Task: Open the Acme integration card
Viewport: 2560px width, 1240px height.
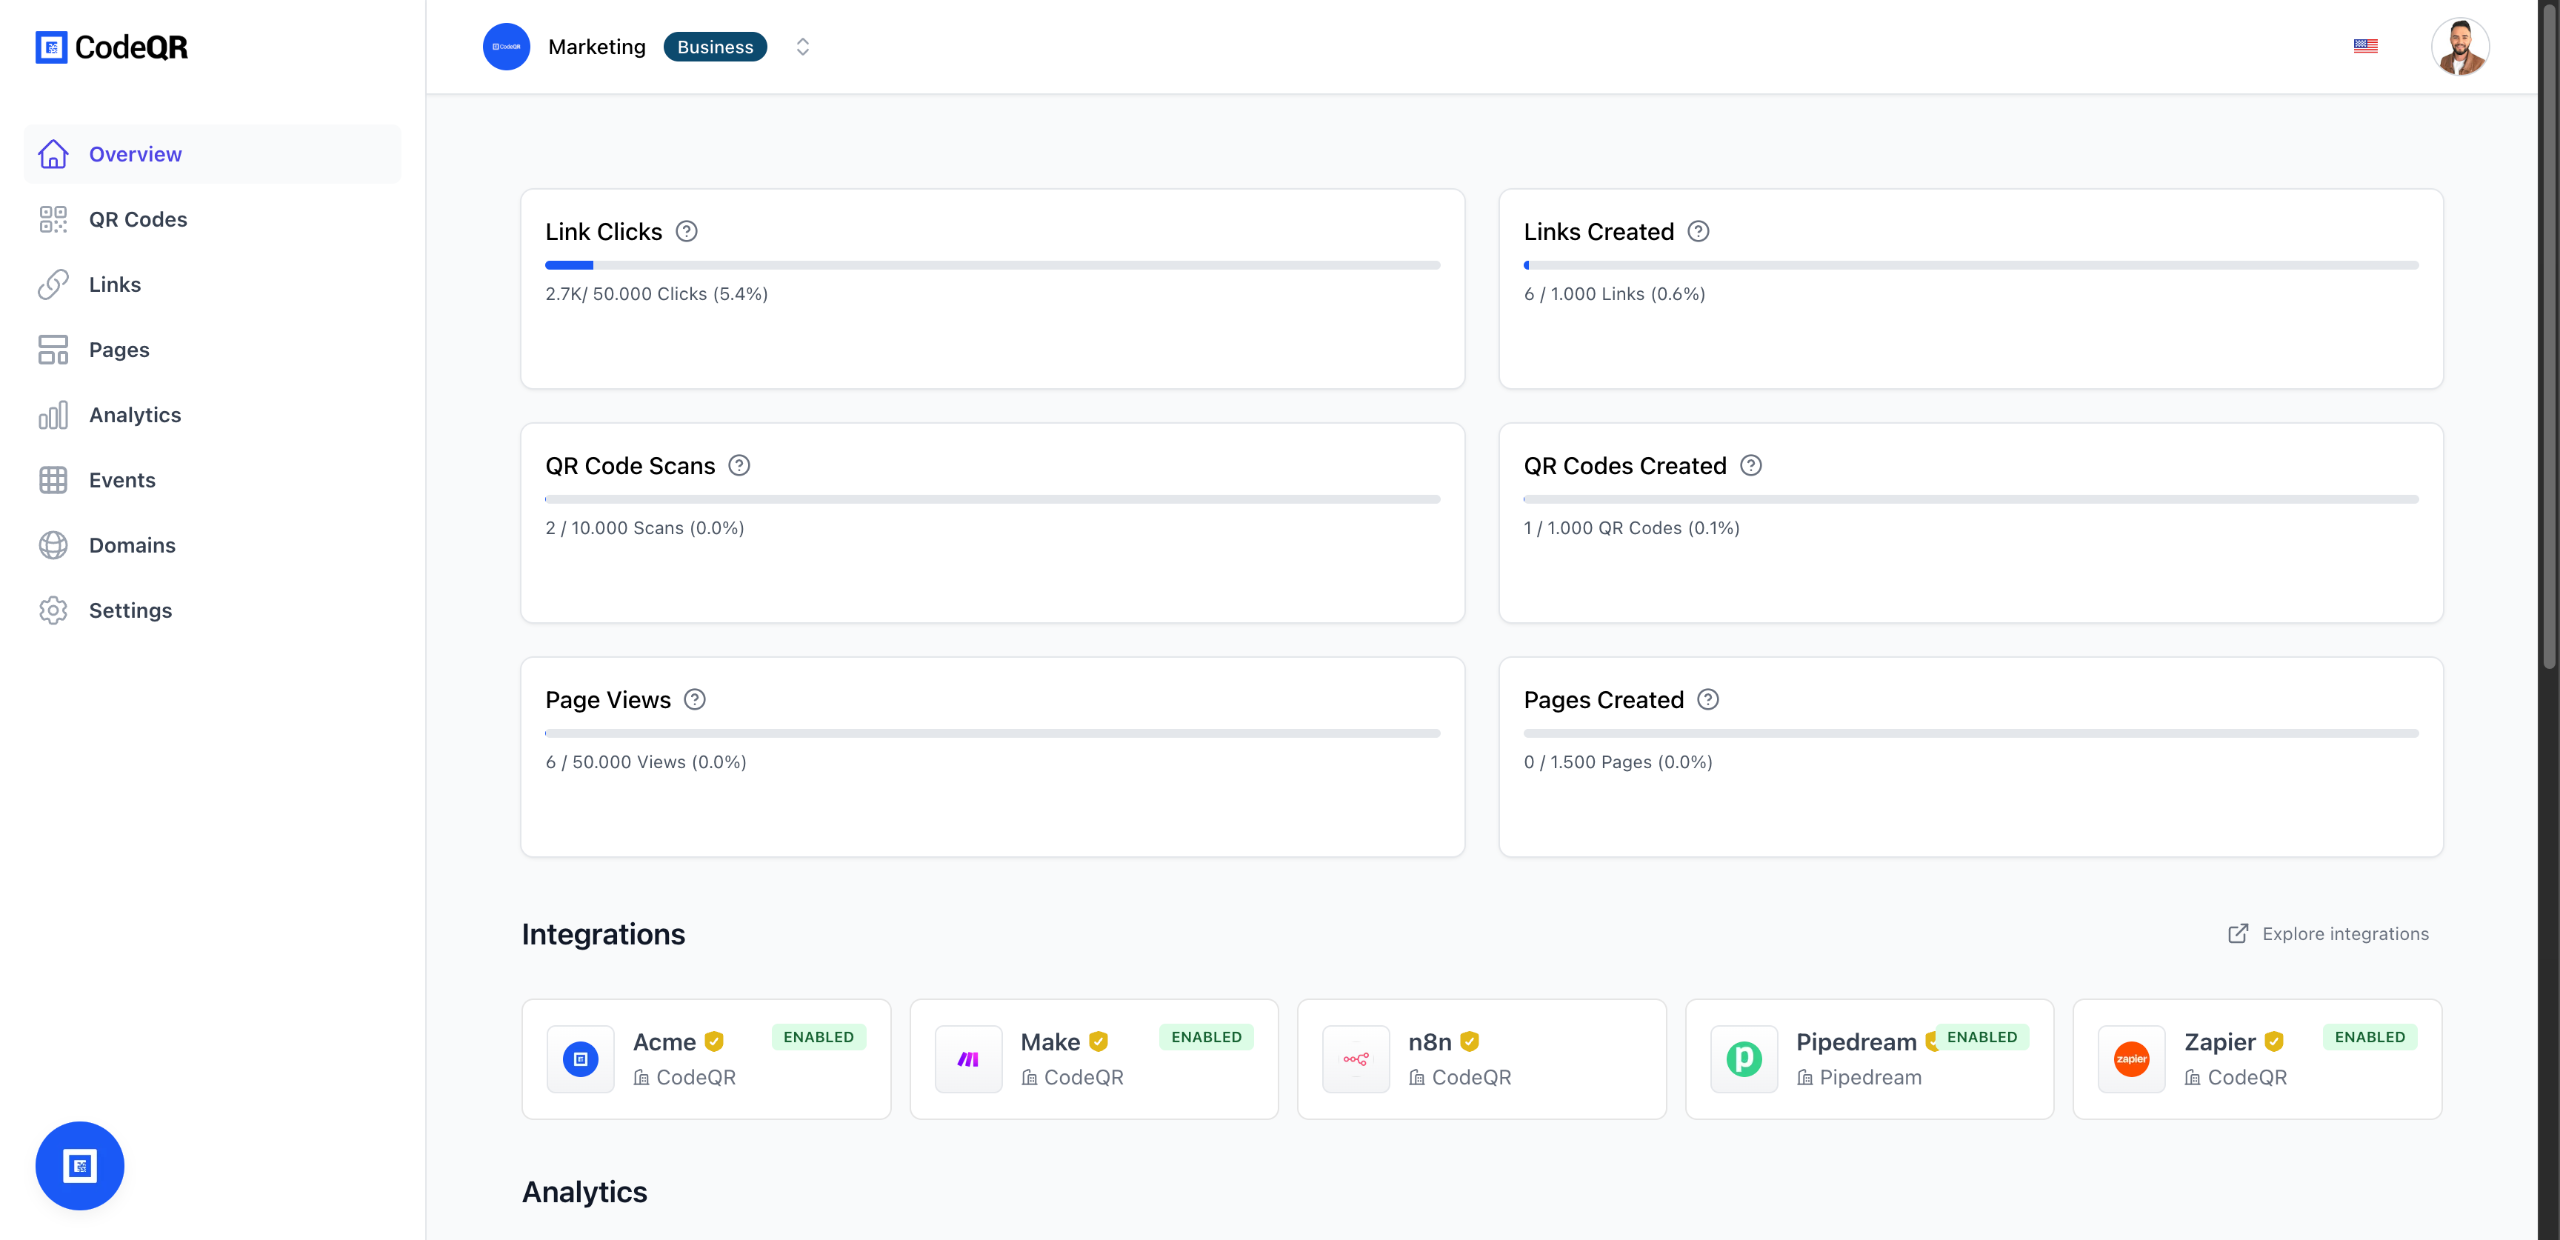Action: (x=706, y=1059)
